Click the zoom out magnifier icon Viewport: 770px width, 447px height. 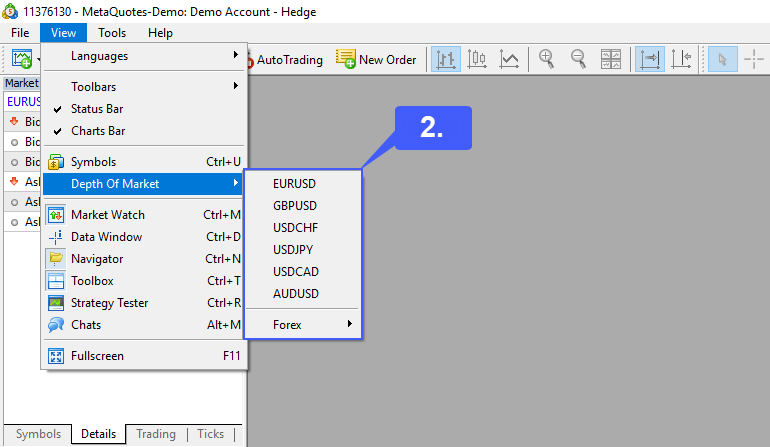click(578, 59)
